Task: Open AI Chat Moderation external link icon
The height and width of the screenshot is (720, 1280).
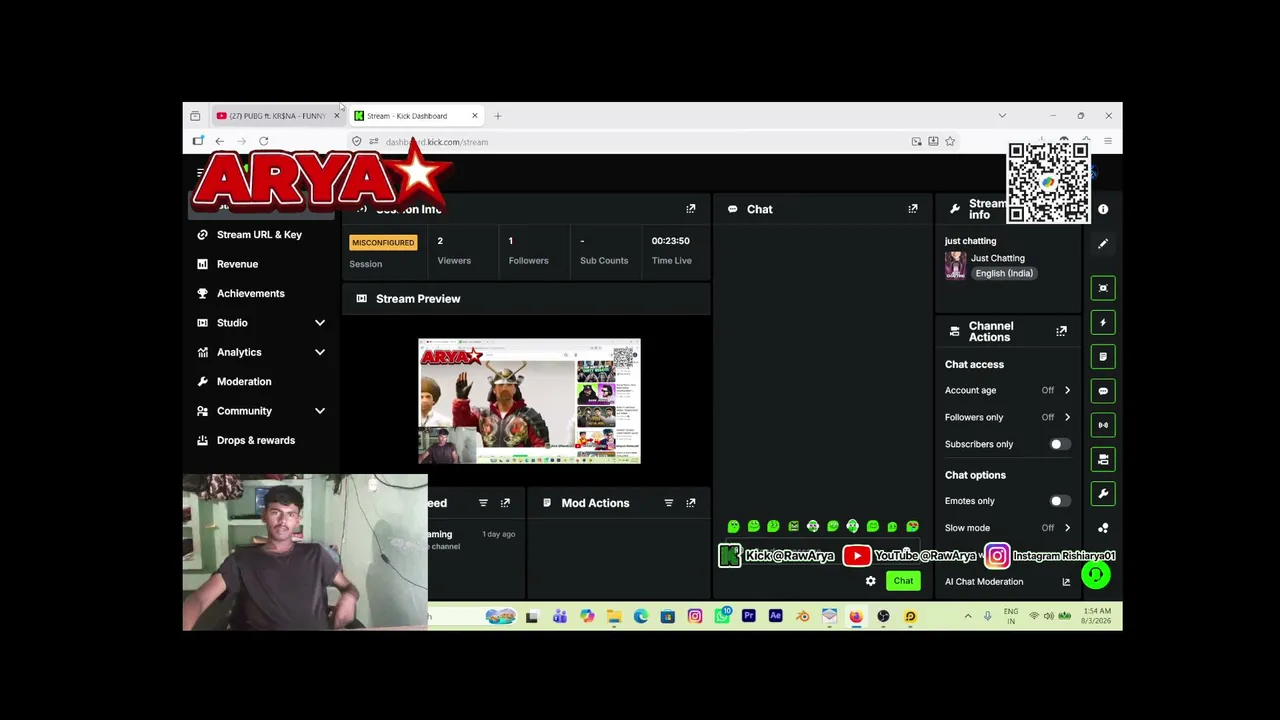Action: coord(1066,582)
